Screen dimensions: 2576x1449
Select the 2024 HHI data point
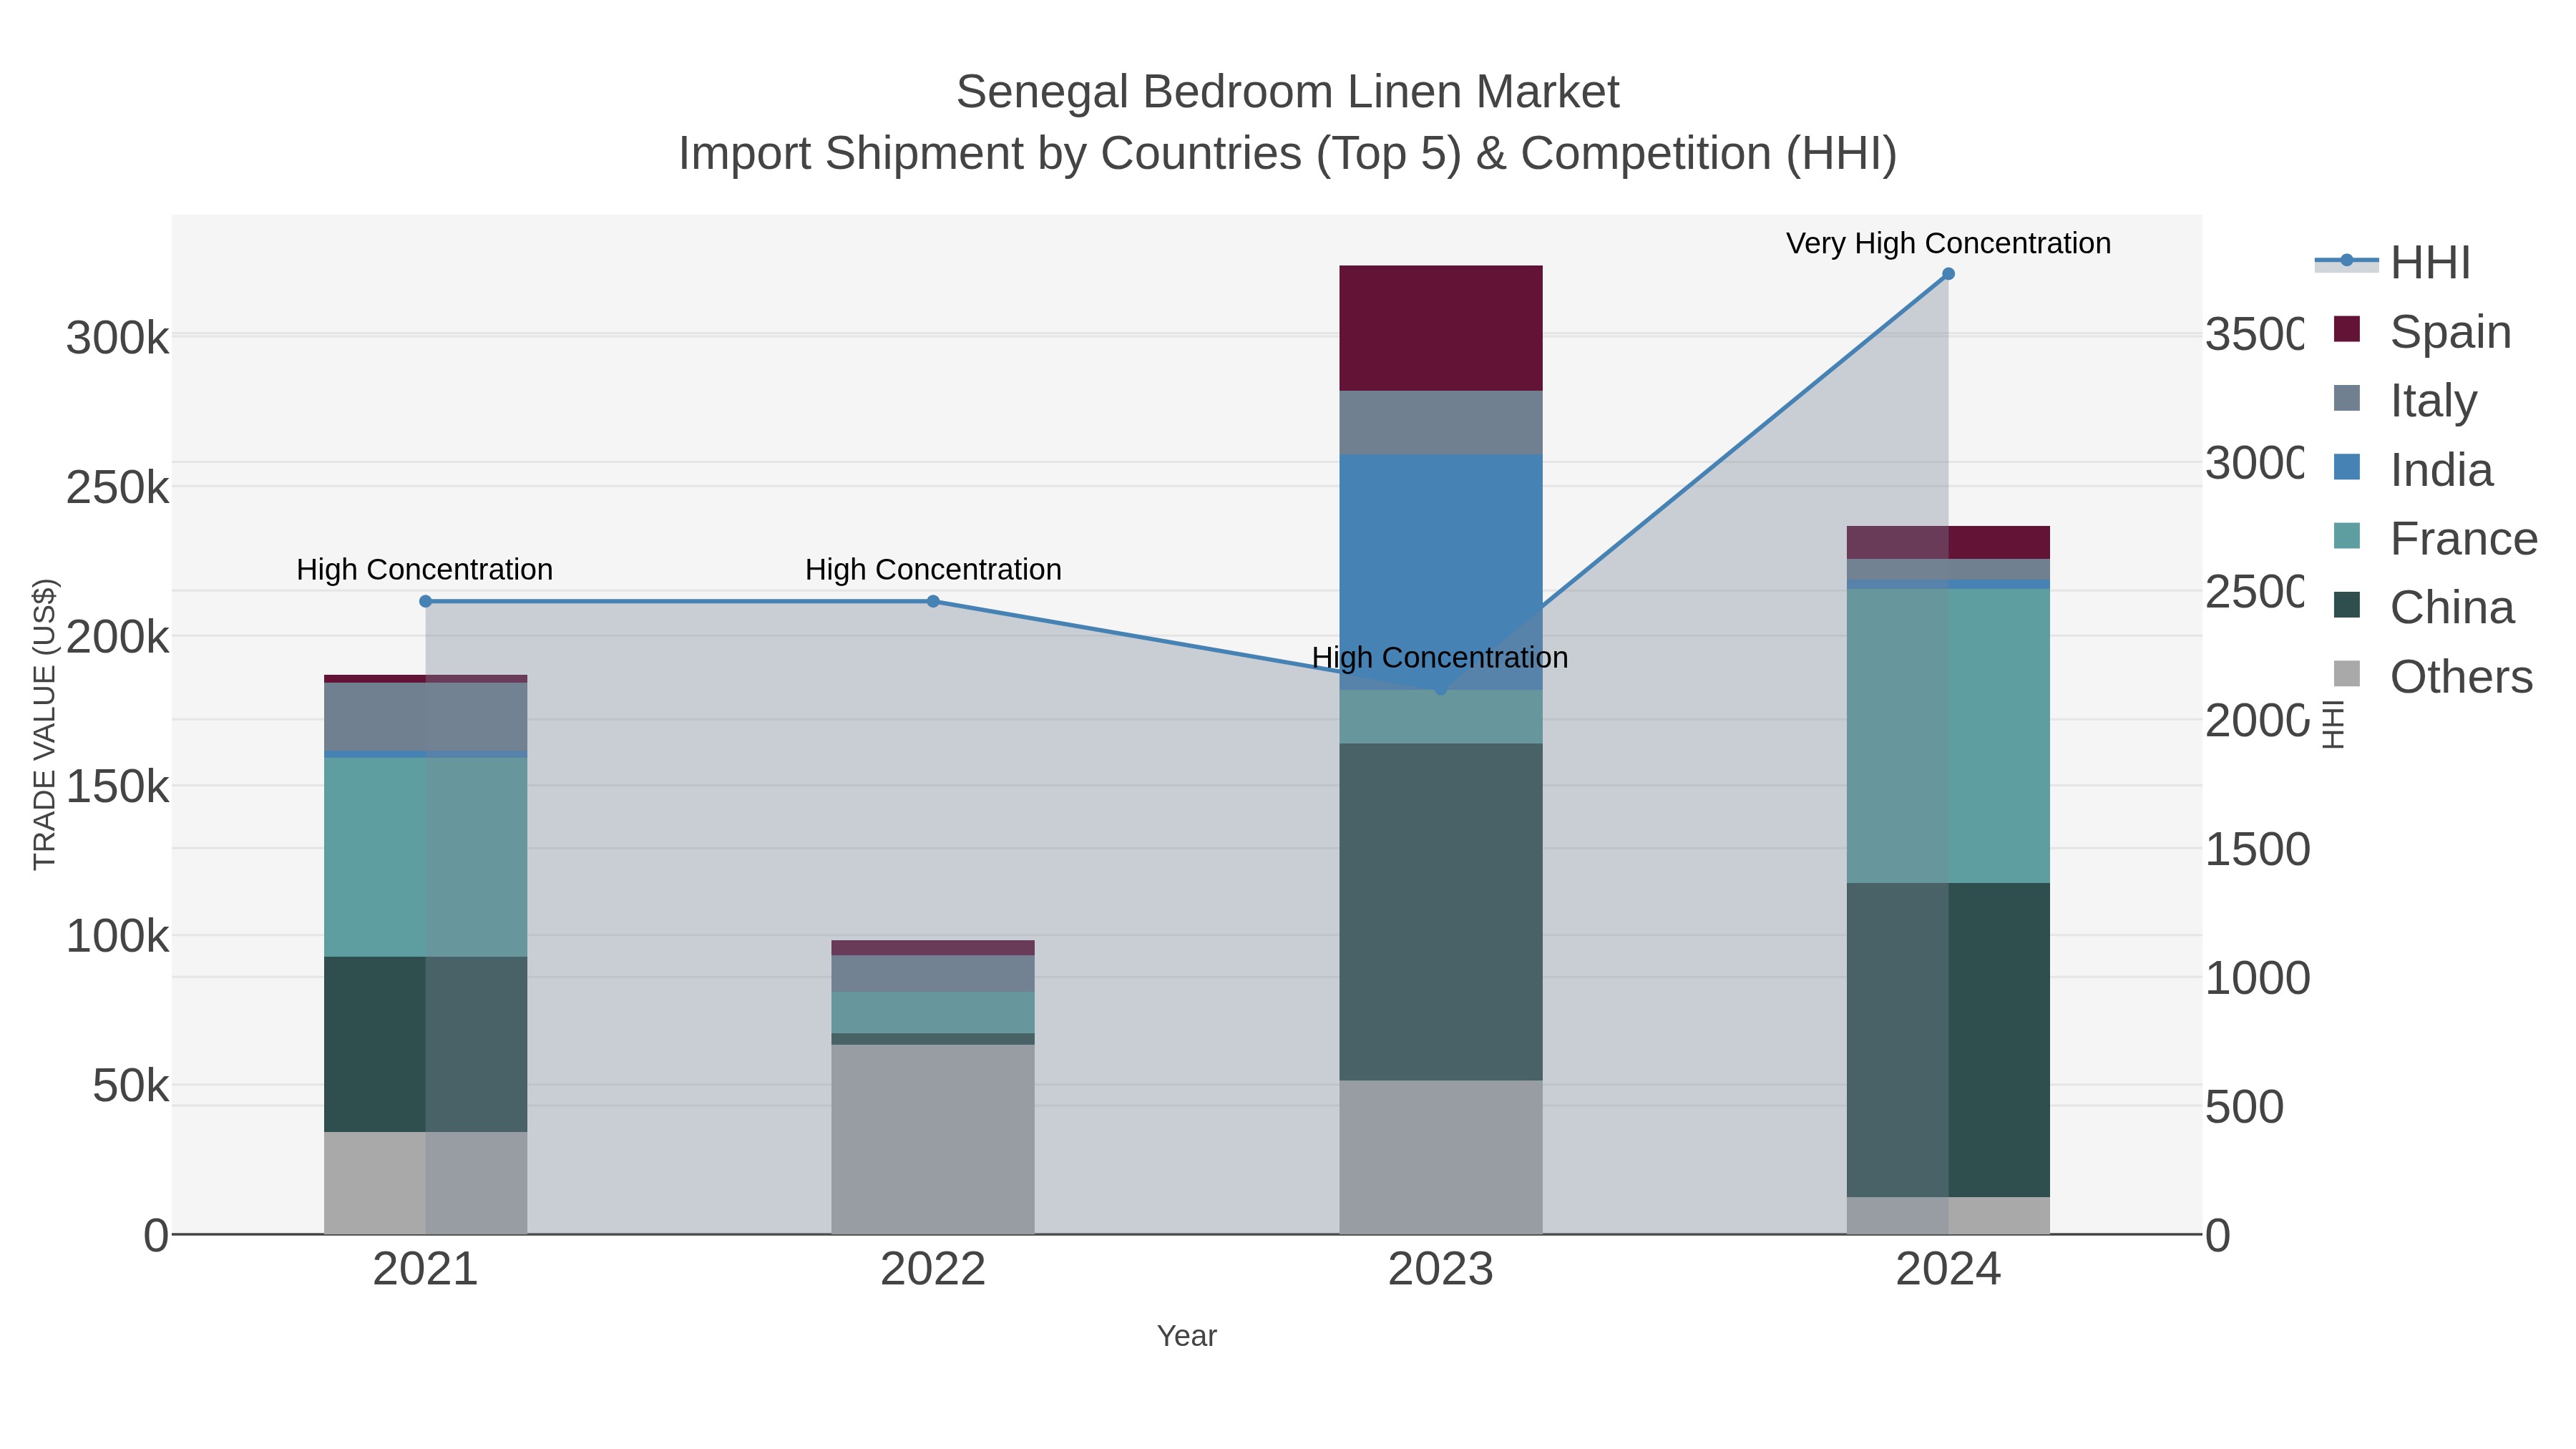click(1948, 273)
